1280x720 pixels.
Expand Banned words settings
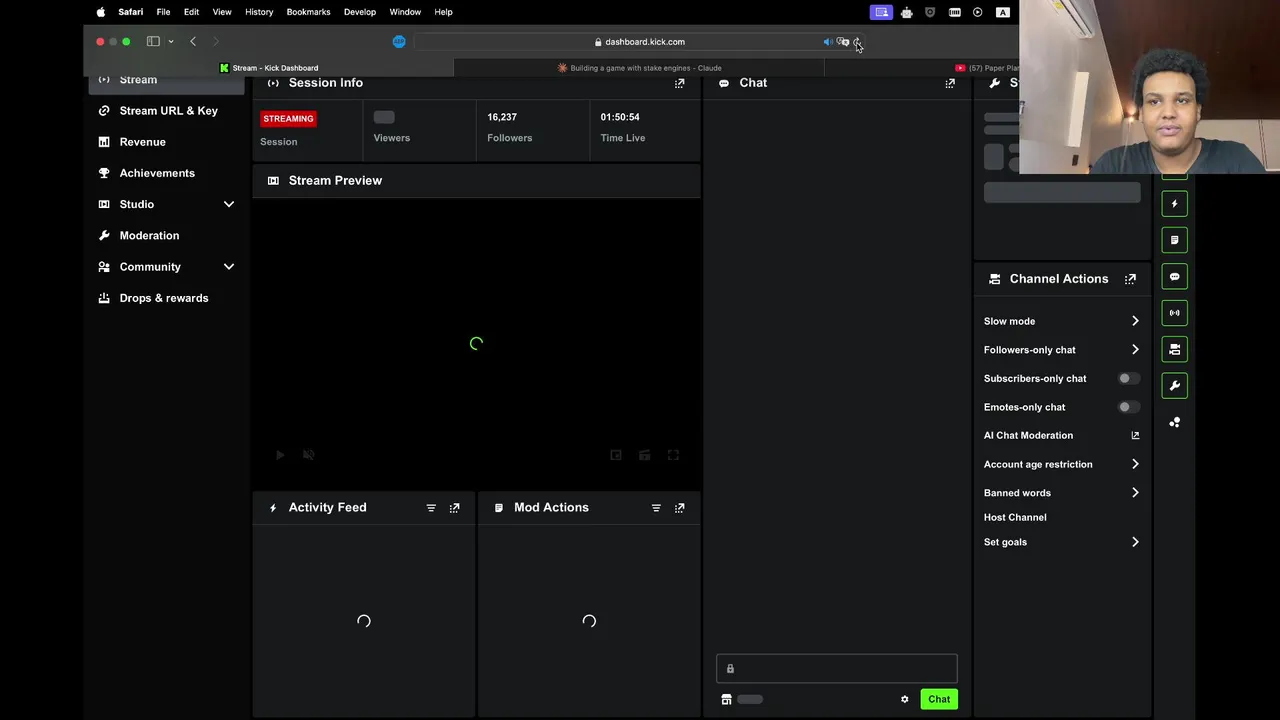tap(1135, 493)
